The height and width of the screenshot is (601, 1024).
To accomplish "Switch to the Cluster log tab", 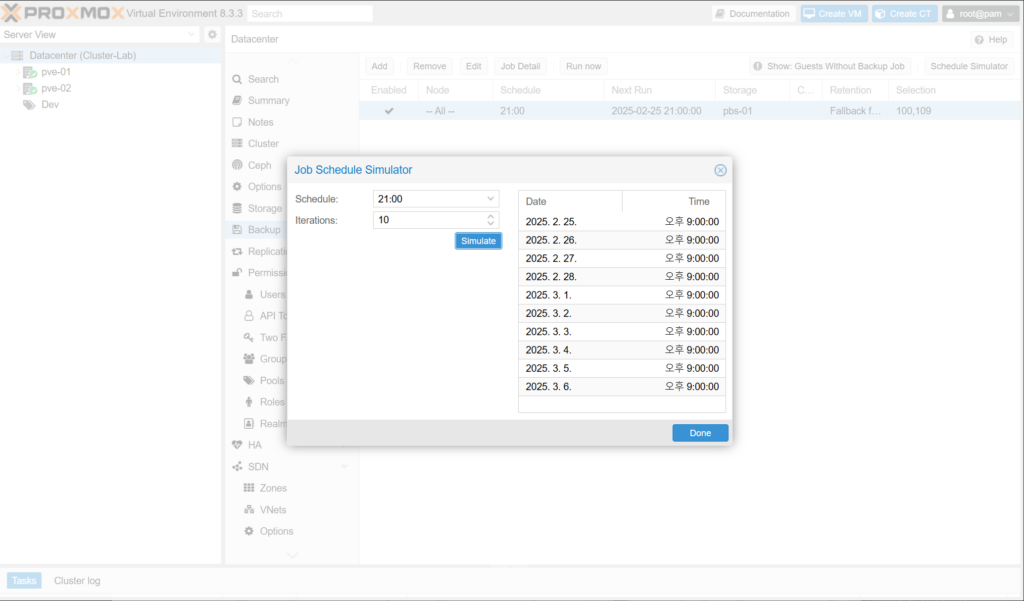I will tap(77, 581).
